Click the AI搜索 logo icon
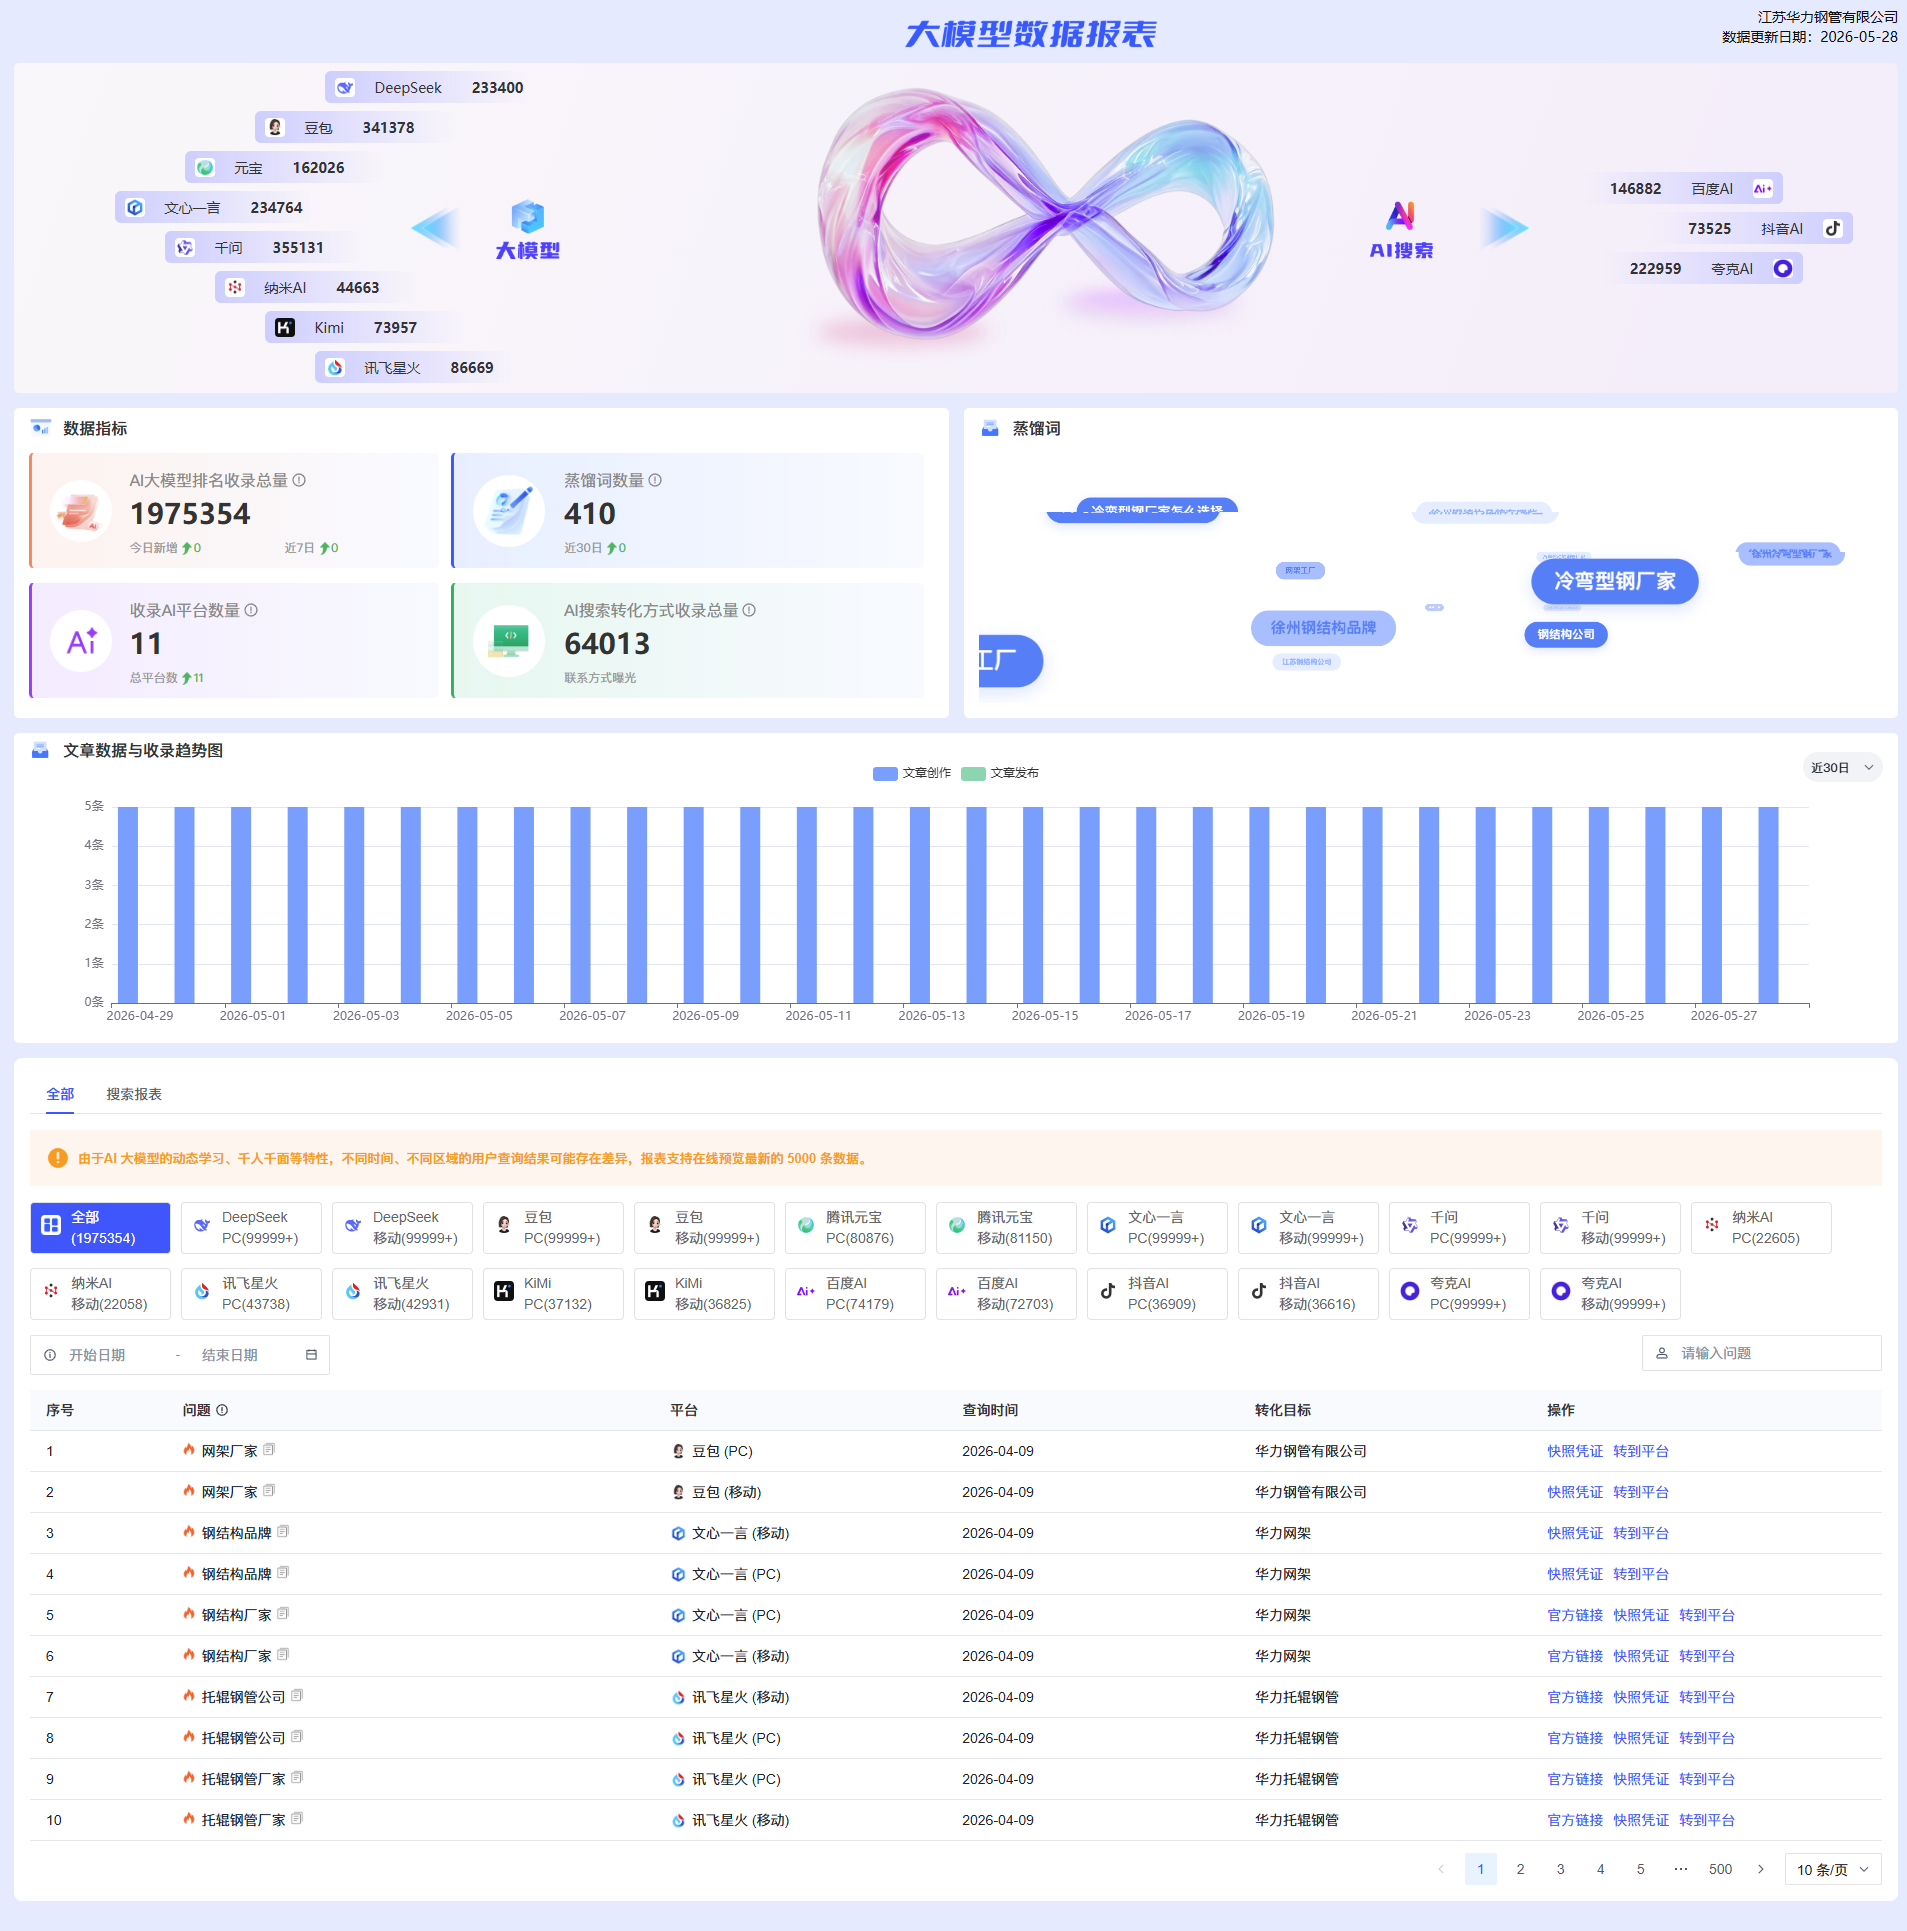The image size is (1907, 1931). click(x=1401, y=216)
